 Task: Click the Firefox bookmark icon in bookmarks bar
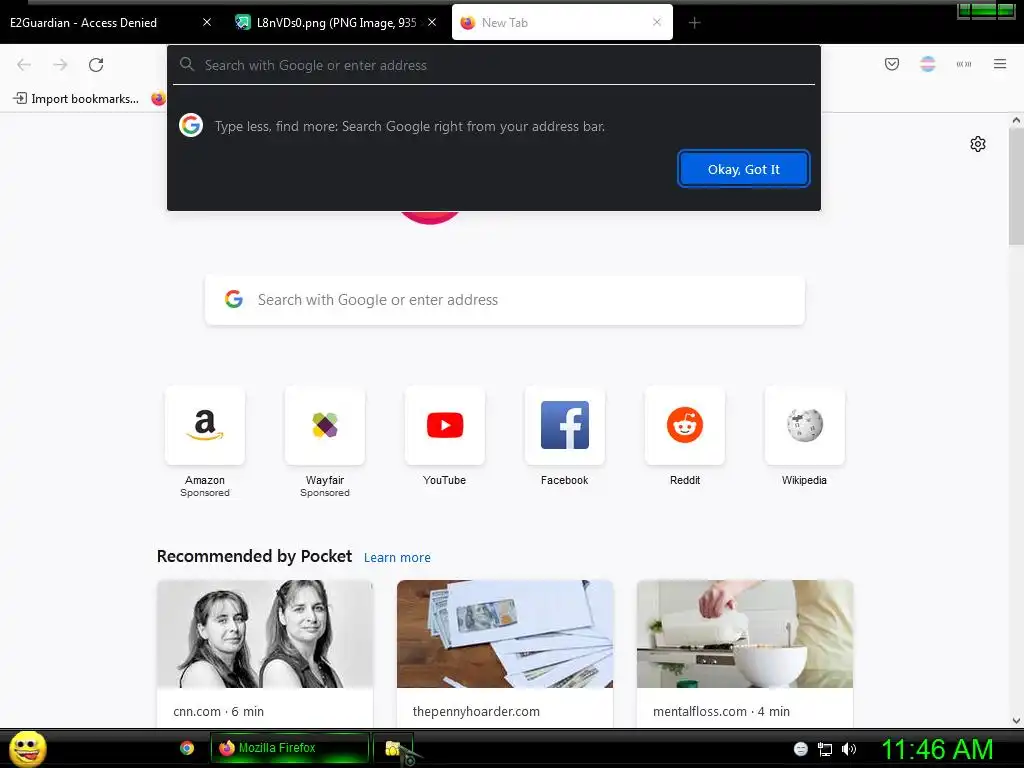point(158,99)
